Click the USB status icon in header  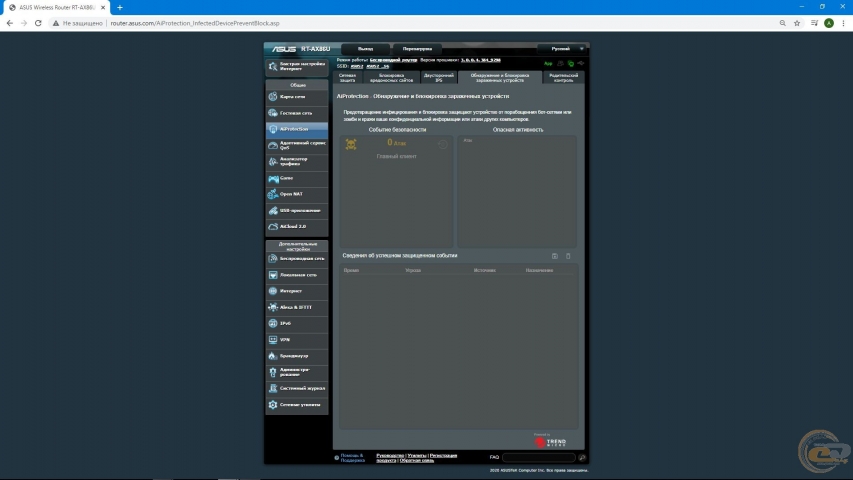(x=581, y=64)
